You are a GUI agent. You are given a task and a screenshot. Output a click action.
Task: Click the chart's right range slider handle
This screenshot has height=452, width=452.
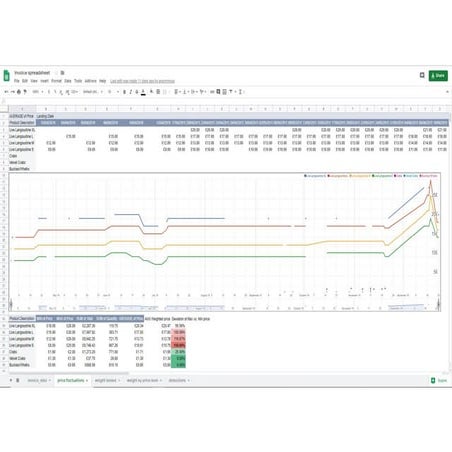pyautogui.click(x=438, y=304)
